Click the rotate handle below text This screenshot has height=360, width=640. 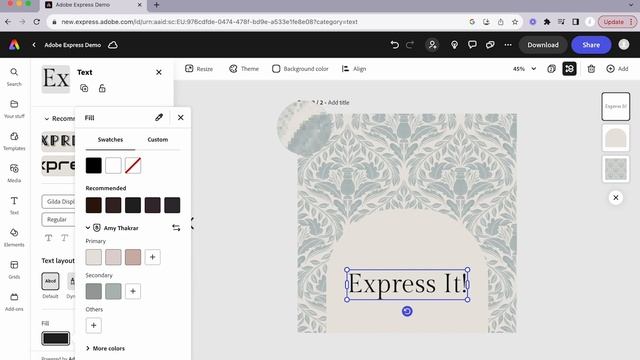407,311
